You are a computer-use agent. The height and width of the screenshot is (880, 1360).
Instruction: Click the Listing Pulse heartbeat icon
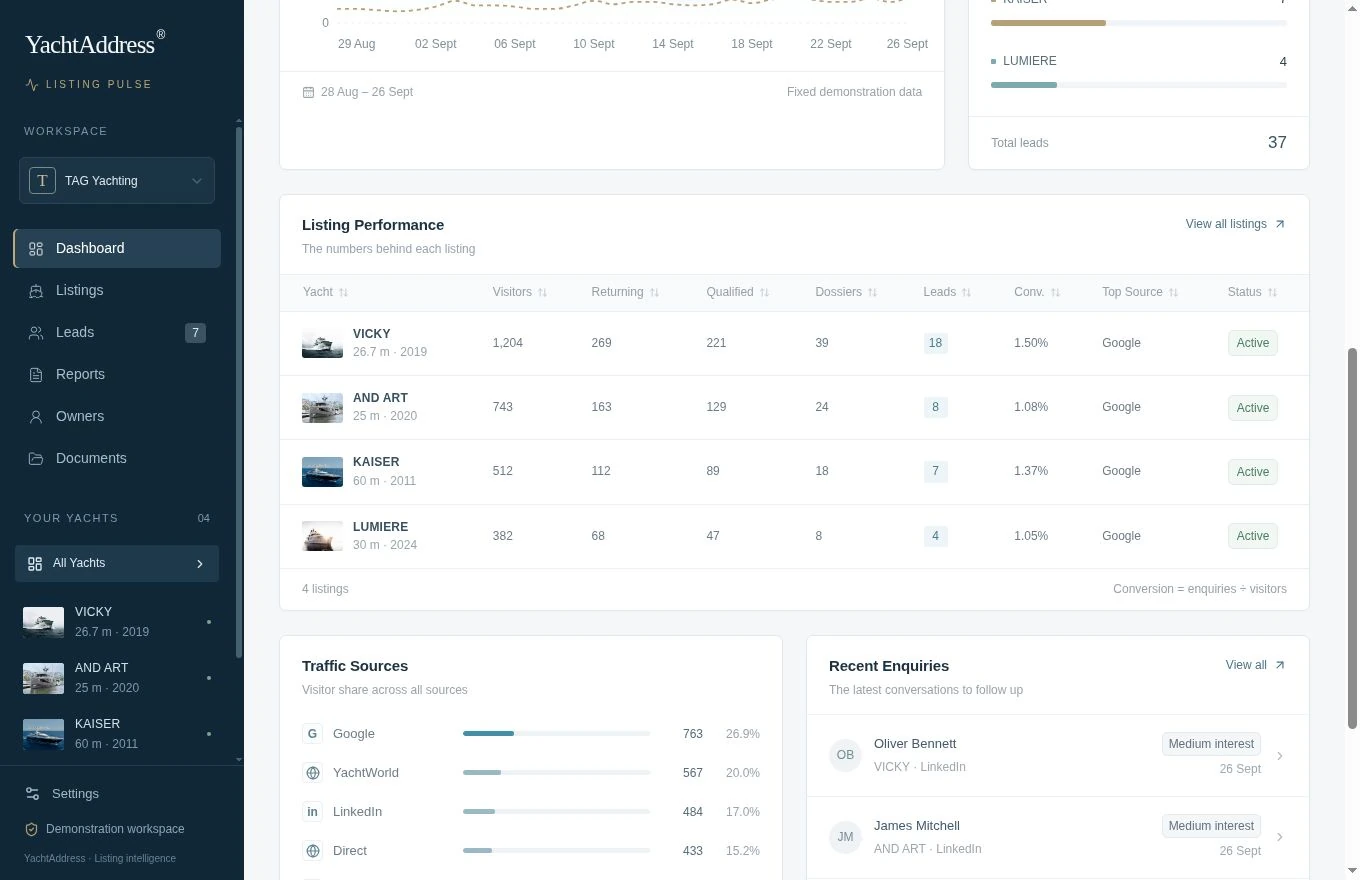32,85
